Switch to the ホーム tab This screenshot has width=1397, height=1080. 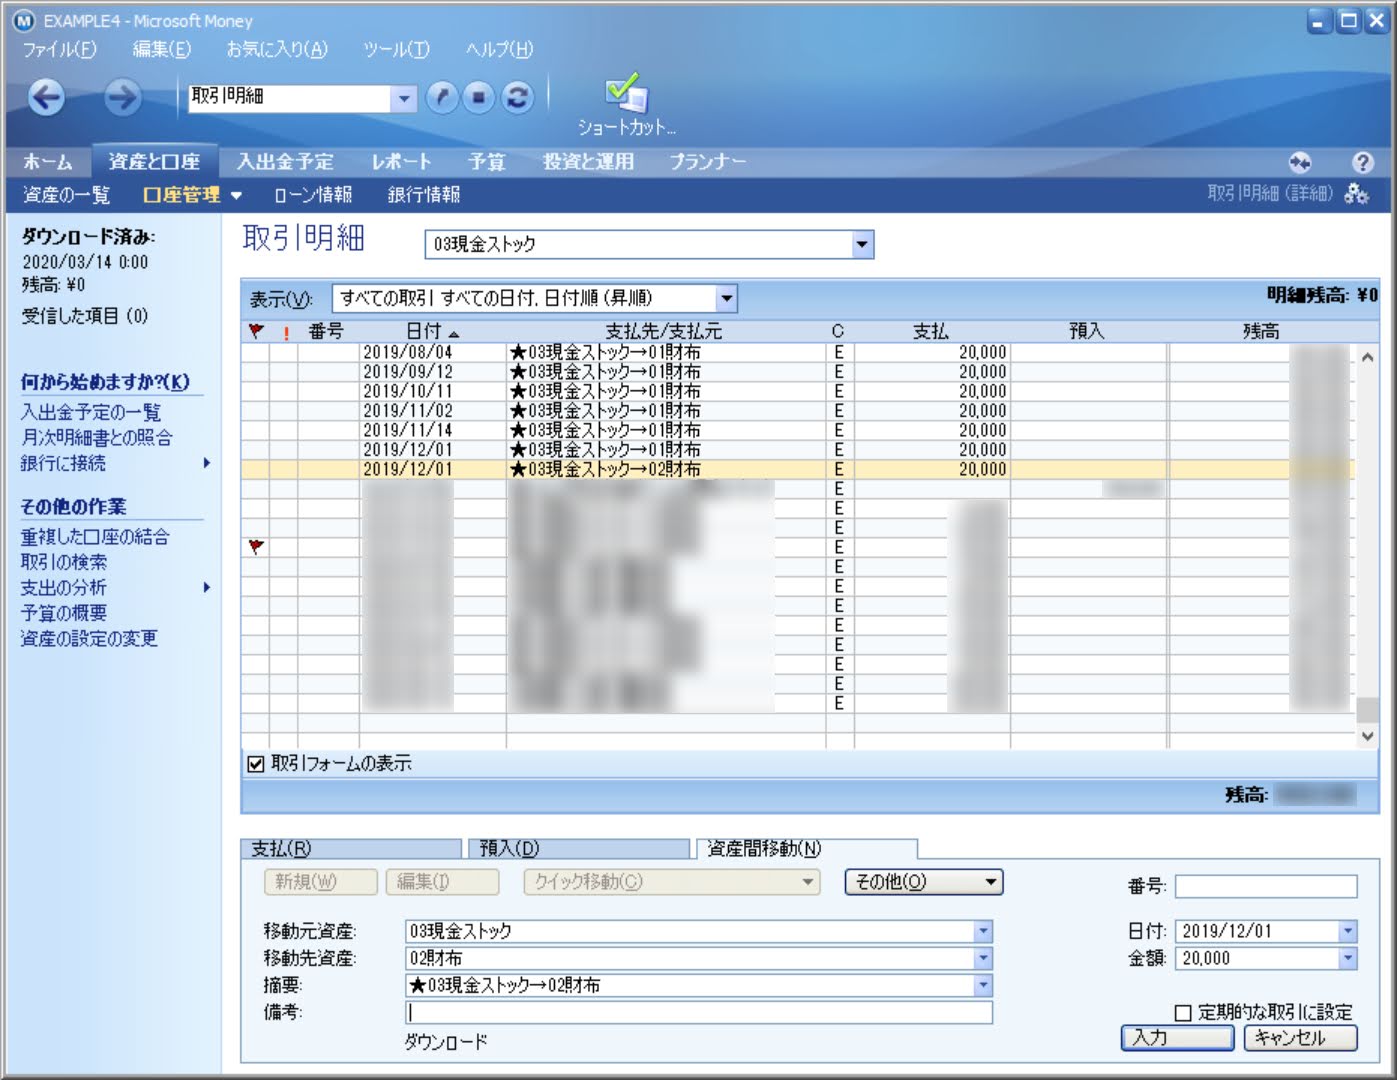pos(47,162)
